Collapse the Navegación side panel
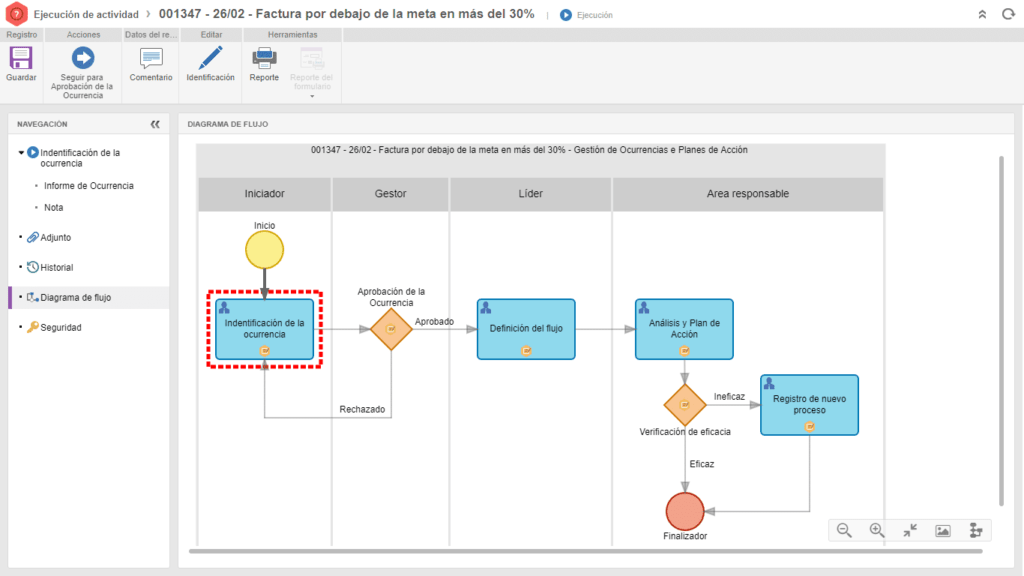Image resolution: width=1024 pixels, height=576 pixels. (x=155, y=125)
